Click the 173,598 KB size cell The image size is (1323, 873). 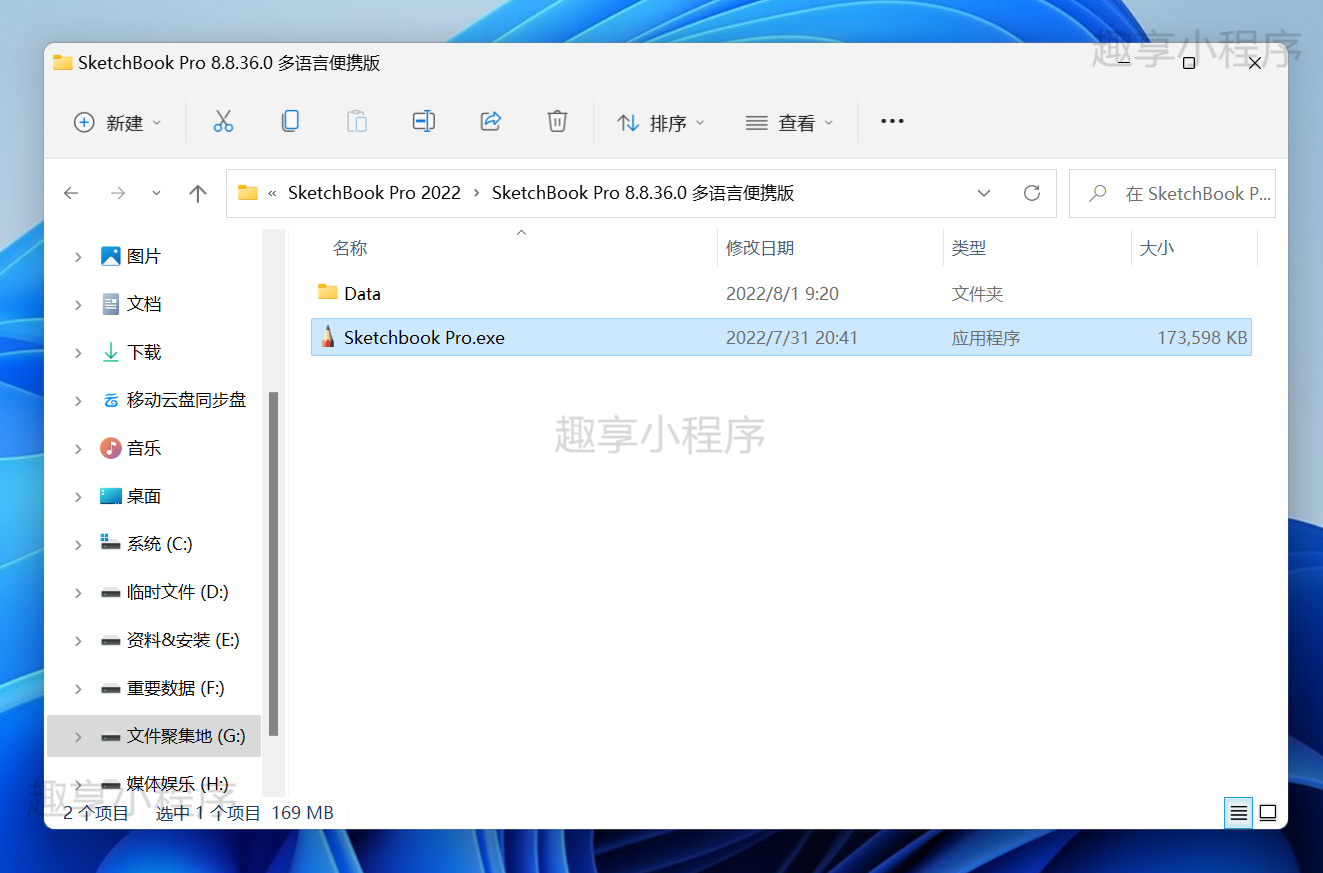[1202, 337]
